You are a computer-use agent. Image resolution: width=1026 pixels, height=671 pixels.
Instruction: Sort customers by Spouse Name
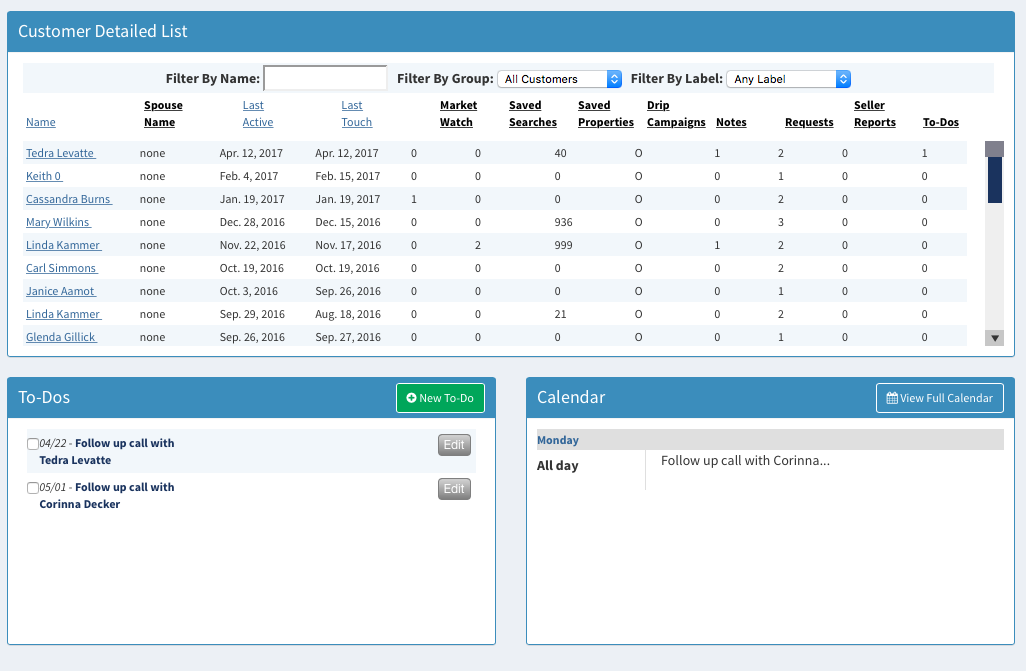click(162, 113)
